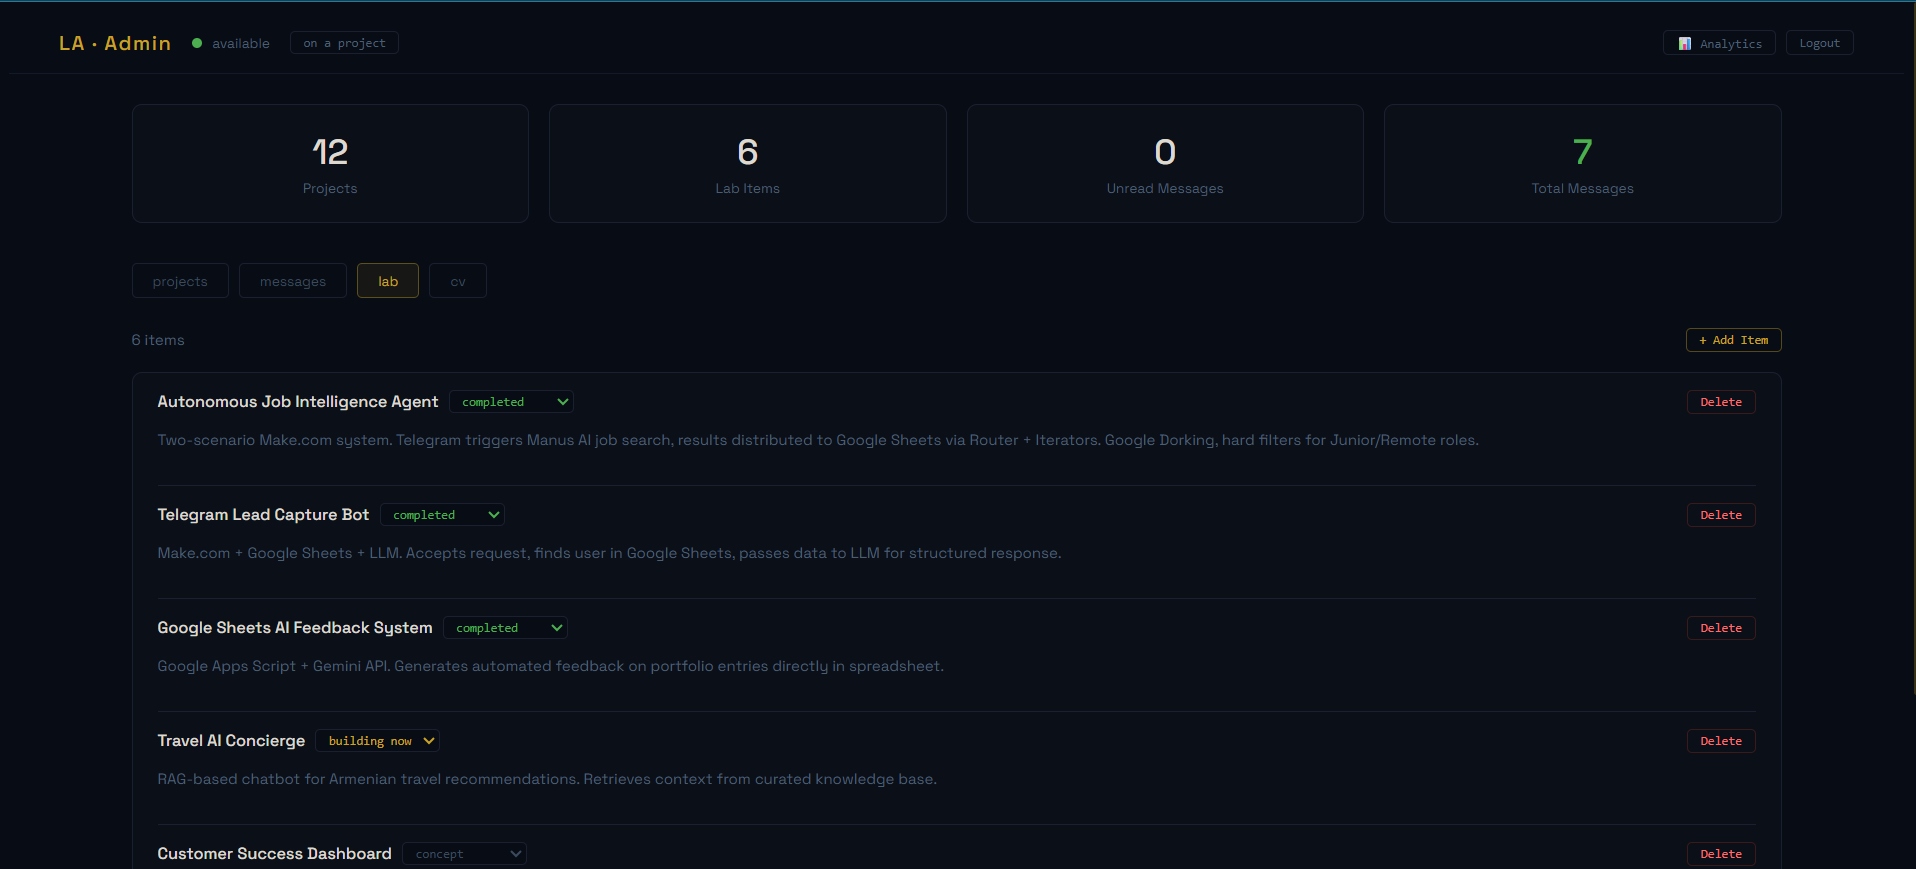
Task: Select the lab tab
Action: pos(388,281)
